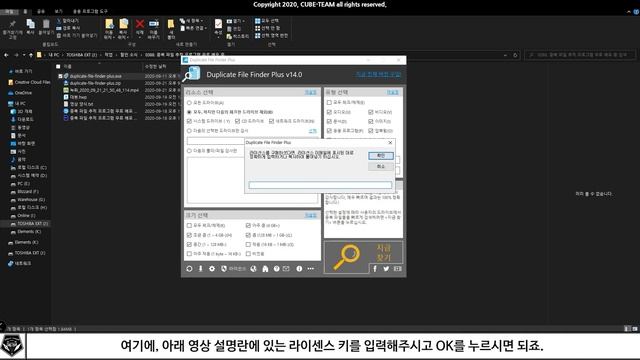Select the scan folders/files only radio button
Image resolution: width=640 pixels, height=360 pixels.
(189, 151)
